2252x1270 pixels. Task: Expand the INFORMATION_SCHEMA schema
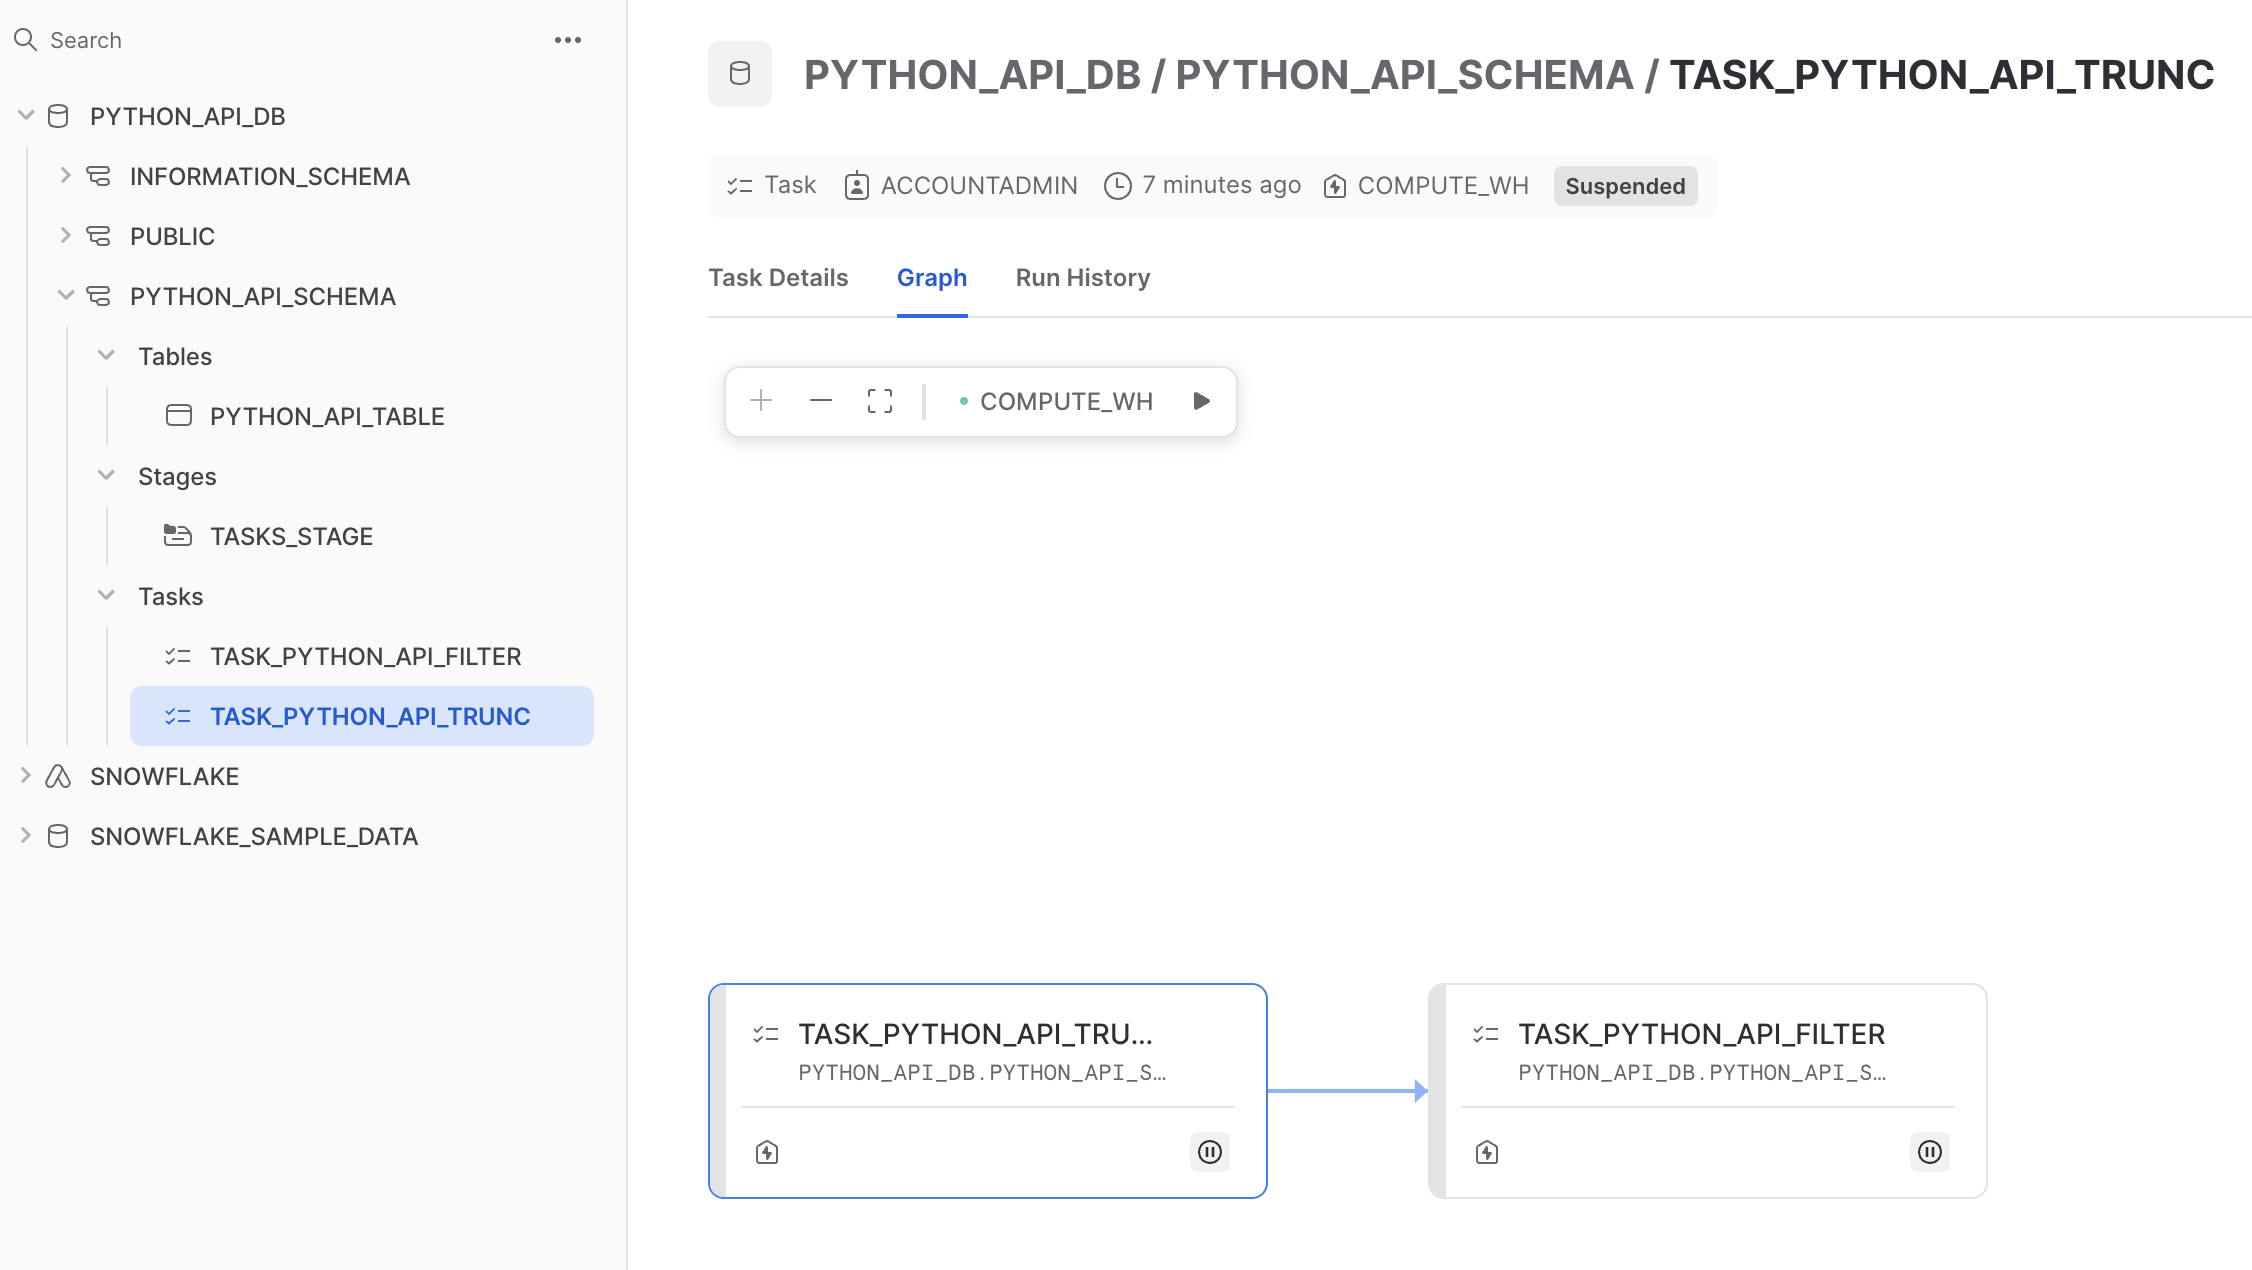65,176
